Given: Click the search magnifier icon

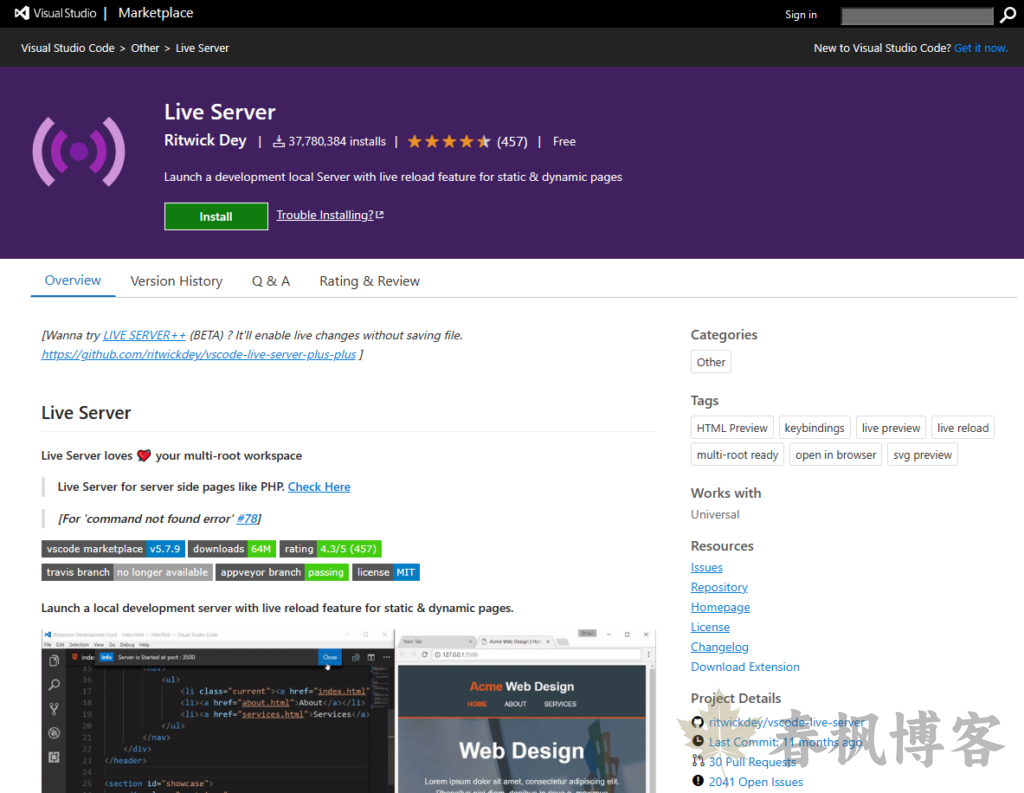Looking at the screenshot, I should [x=1008, y=16].
